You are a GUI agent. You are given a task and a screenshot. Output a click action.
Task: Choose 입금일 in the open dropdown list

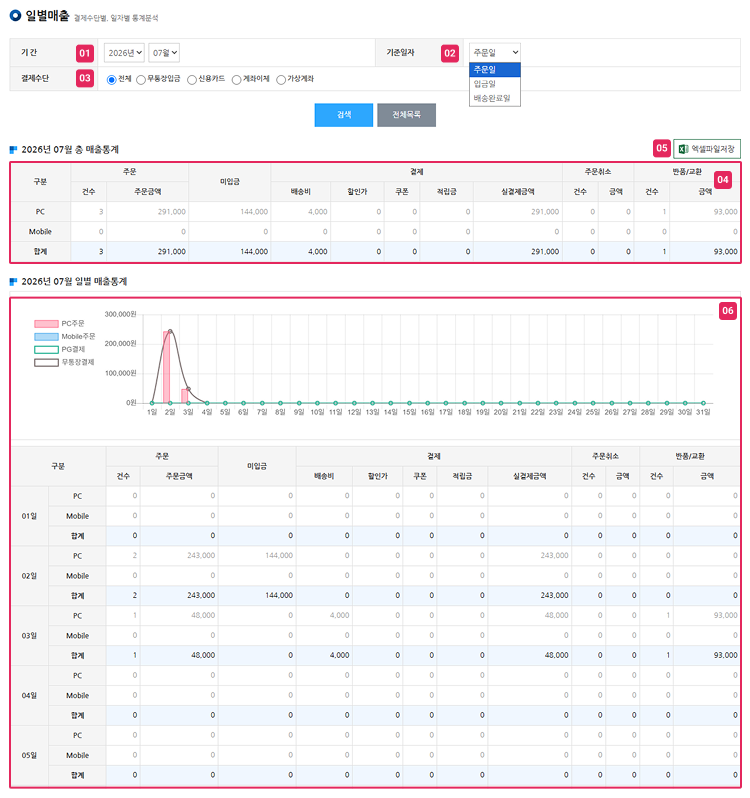(x=495, y=84)
